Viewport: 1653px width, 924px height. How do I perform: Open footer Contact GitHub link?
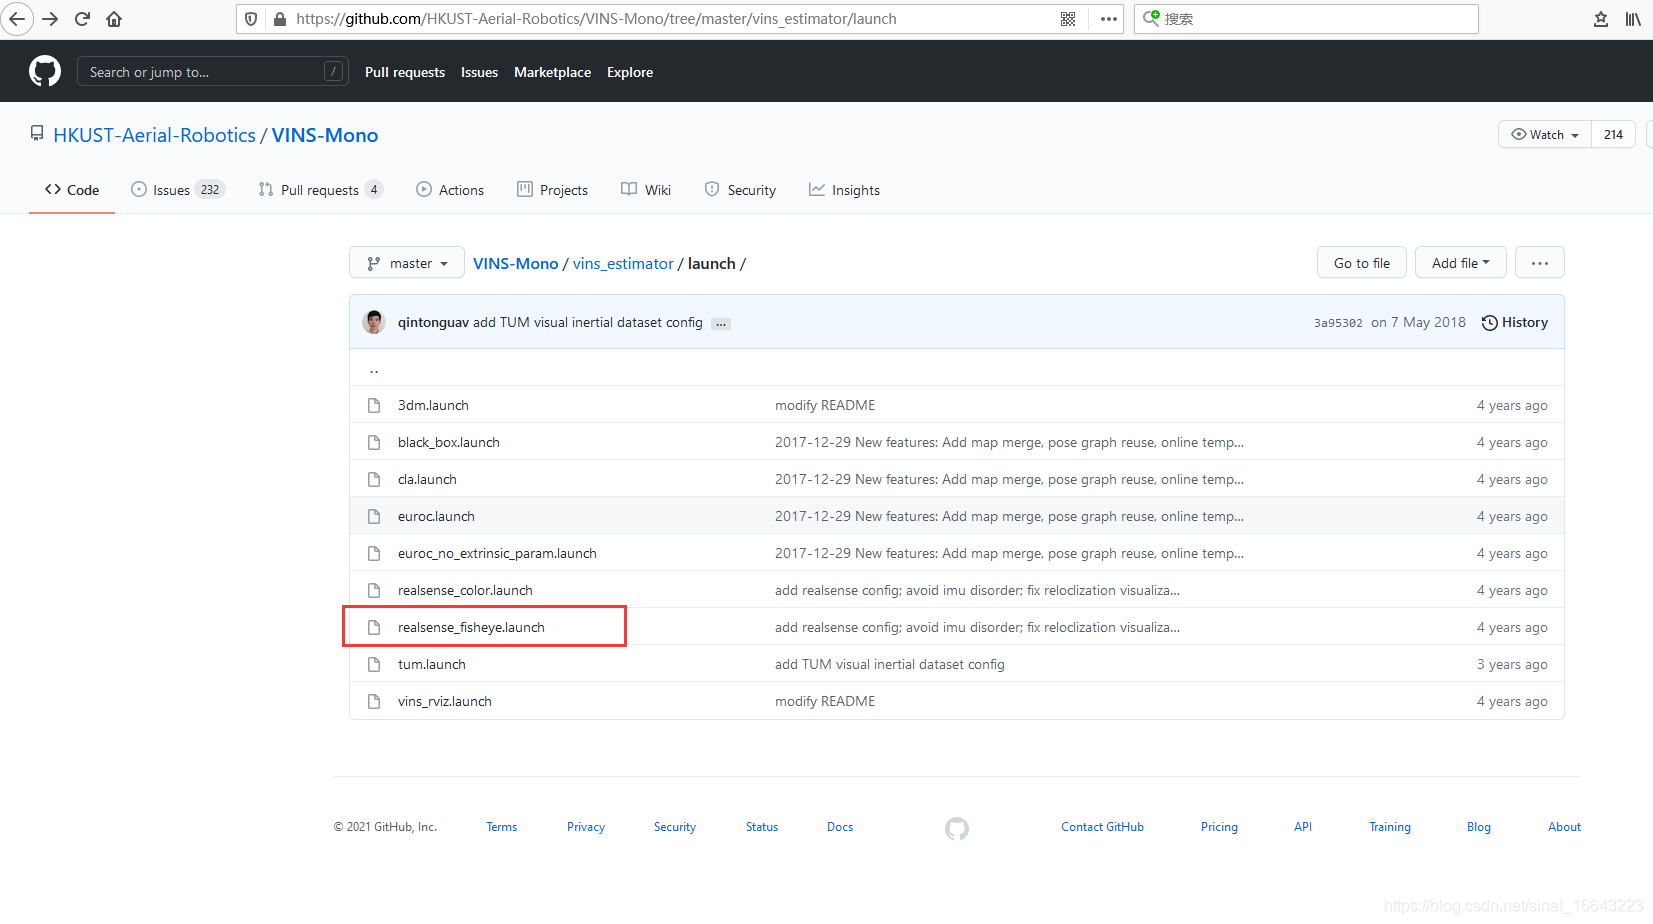(x=1102, y=827)
